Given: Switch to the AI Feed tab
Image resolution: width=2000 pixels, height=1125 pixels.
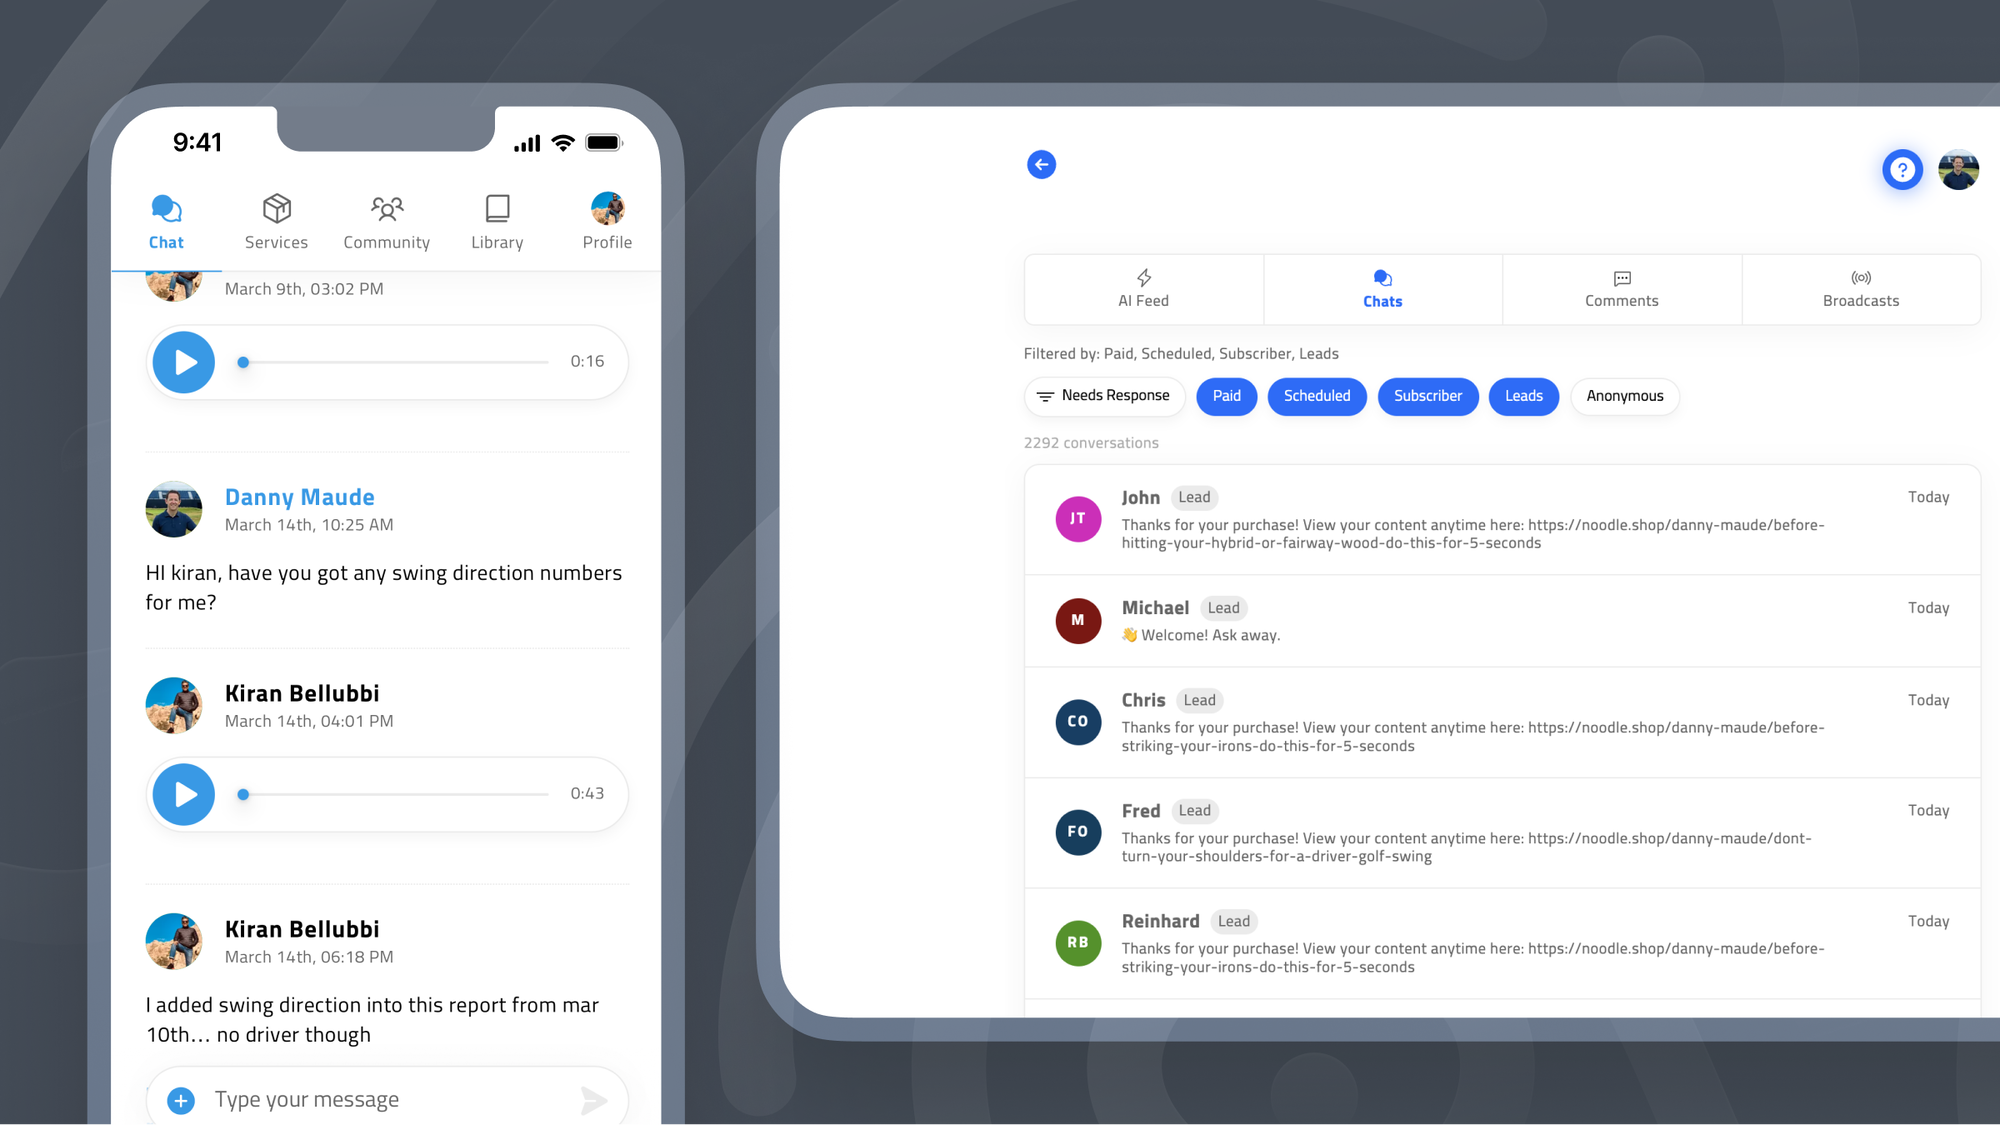Looking at the screenshot, I should tap(1143, 288).
